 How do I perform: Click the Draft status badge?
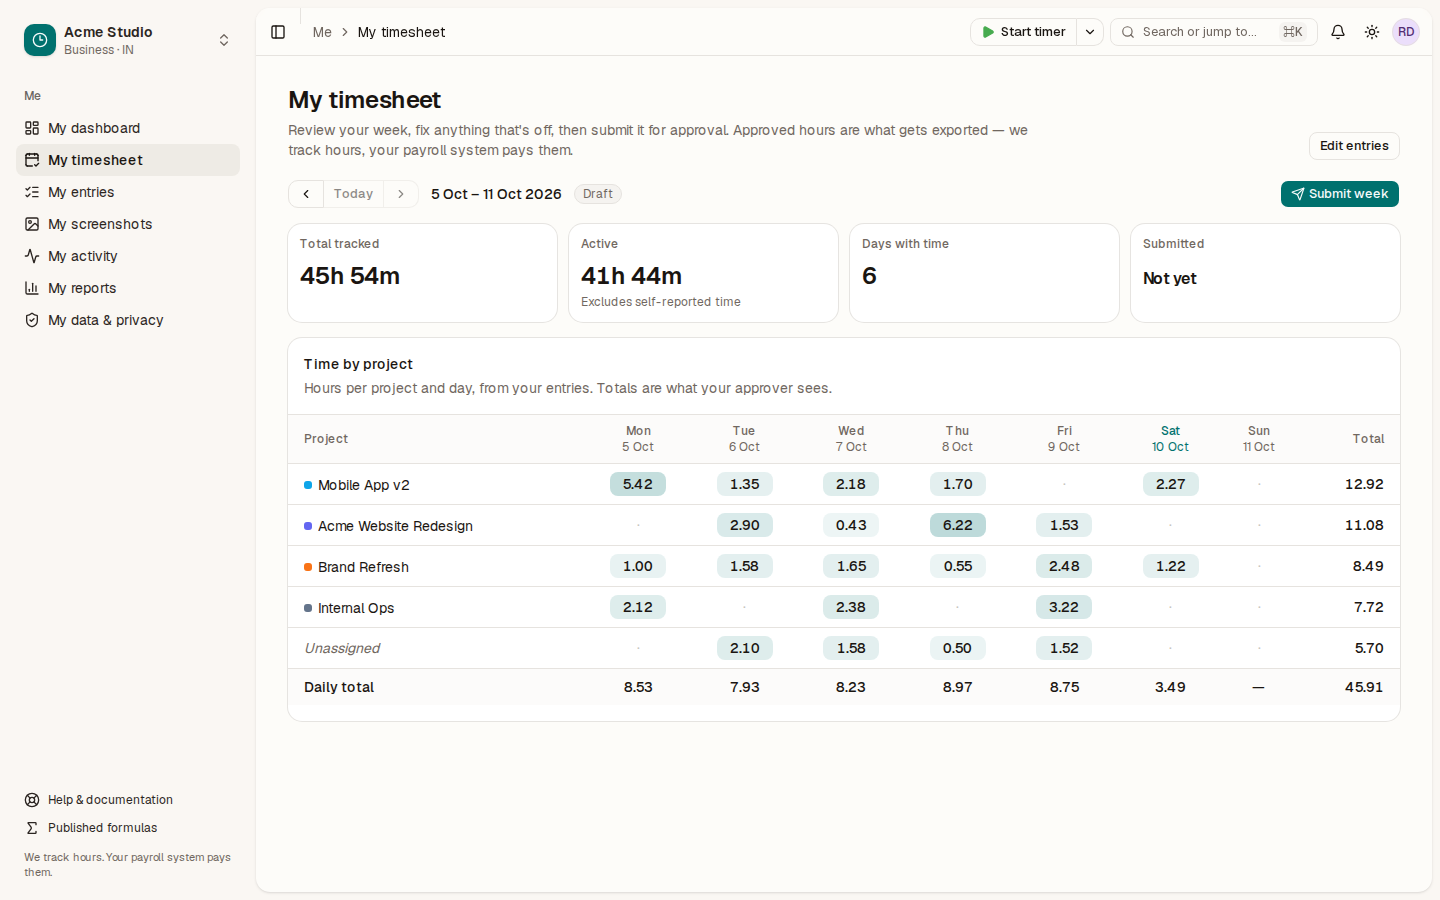click(x=598, y=194)
